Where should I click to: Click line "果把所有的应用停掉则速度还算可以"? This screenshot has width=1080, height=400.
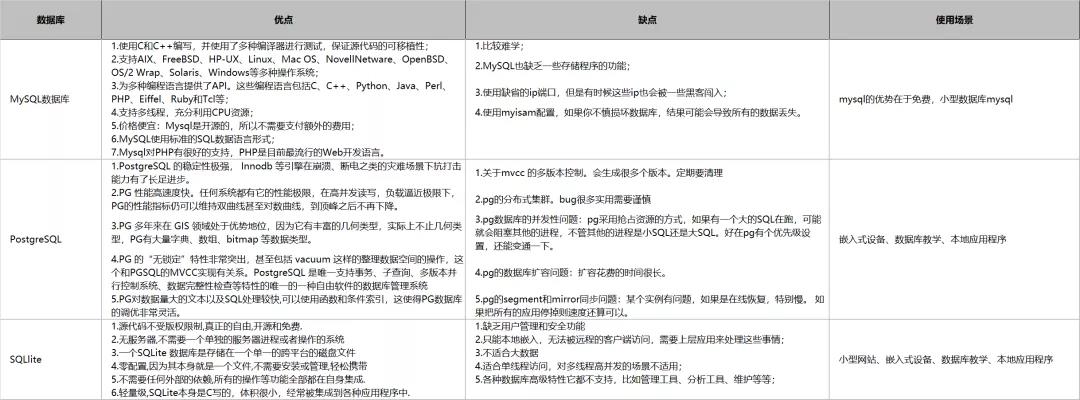point(551,313)
